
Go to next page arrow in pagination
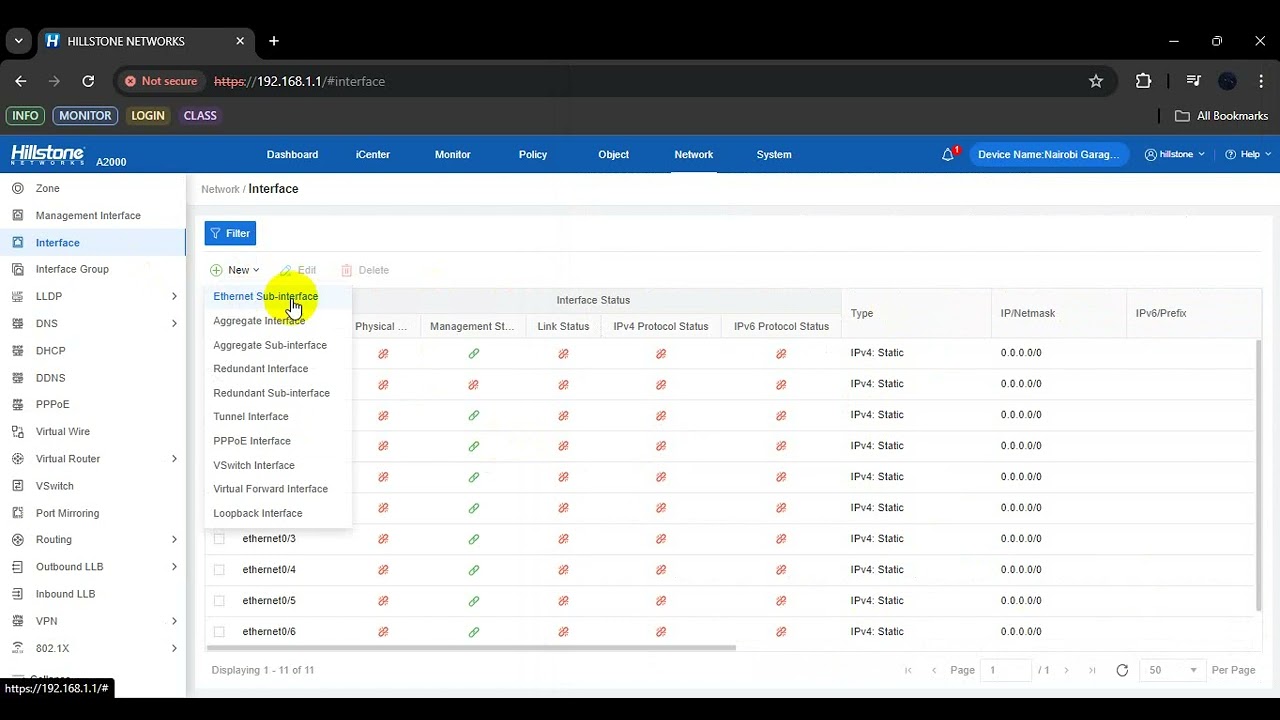pyautogui.click(x=1066, y=670)
